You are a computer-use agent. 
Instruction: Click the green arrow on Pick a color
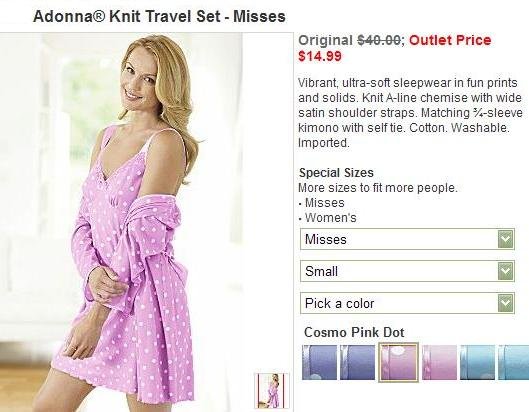coord(506,303)
